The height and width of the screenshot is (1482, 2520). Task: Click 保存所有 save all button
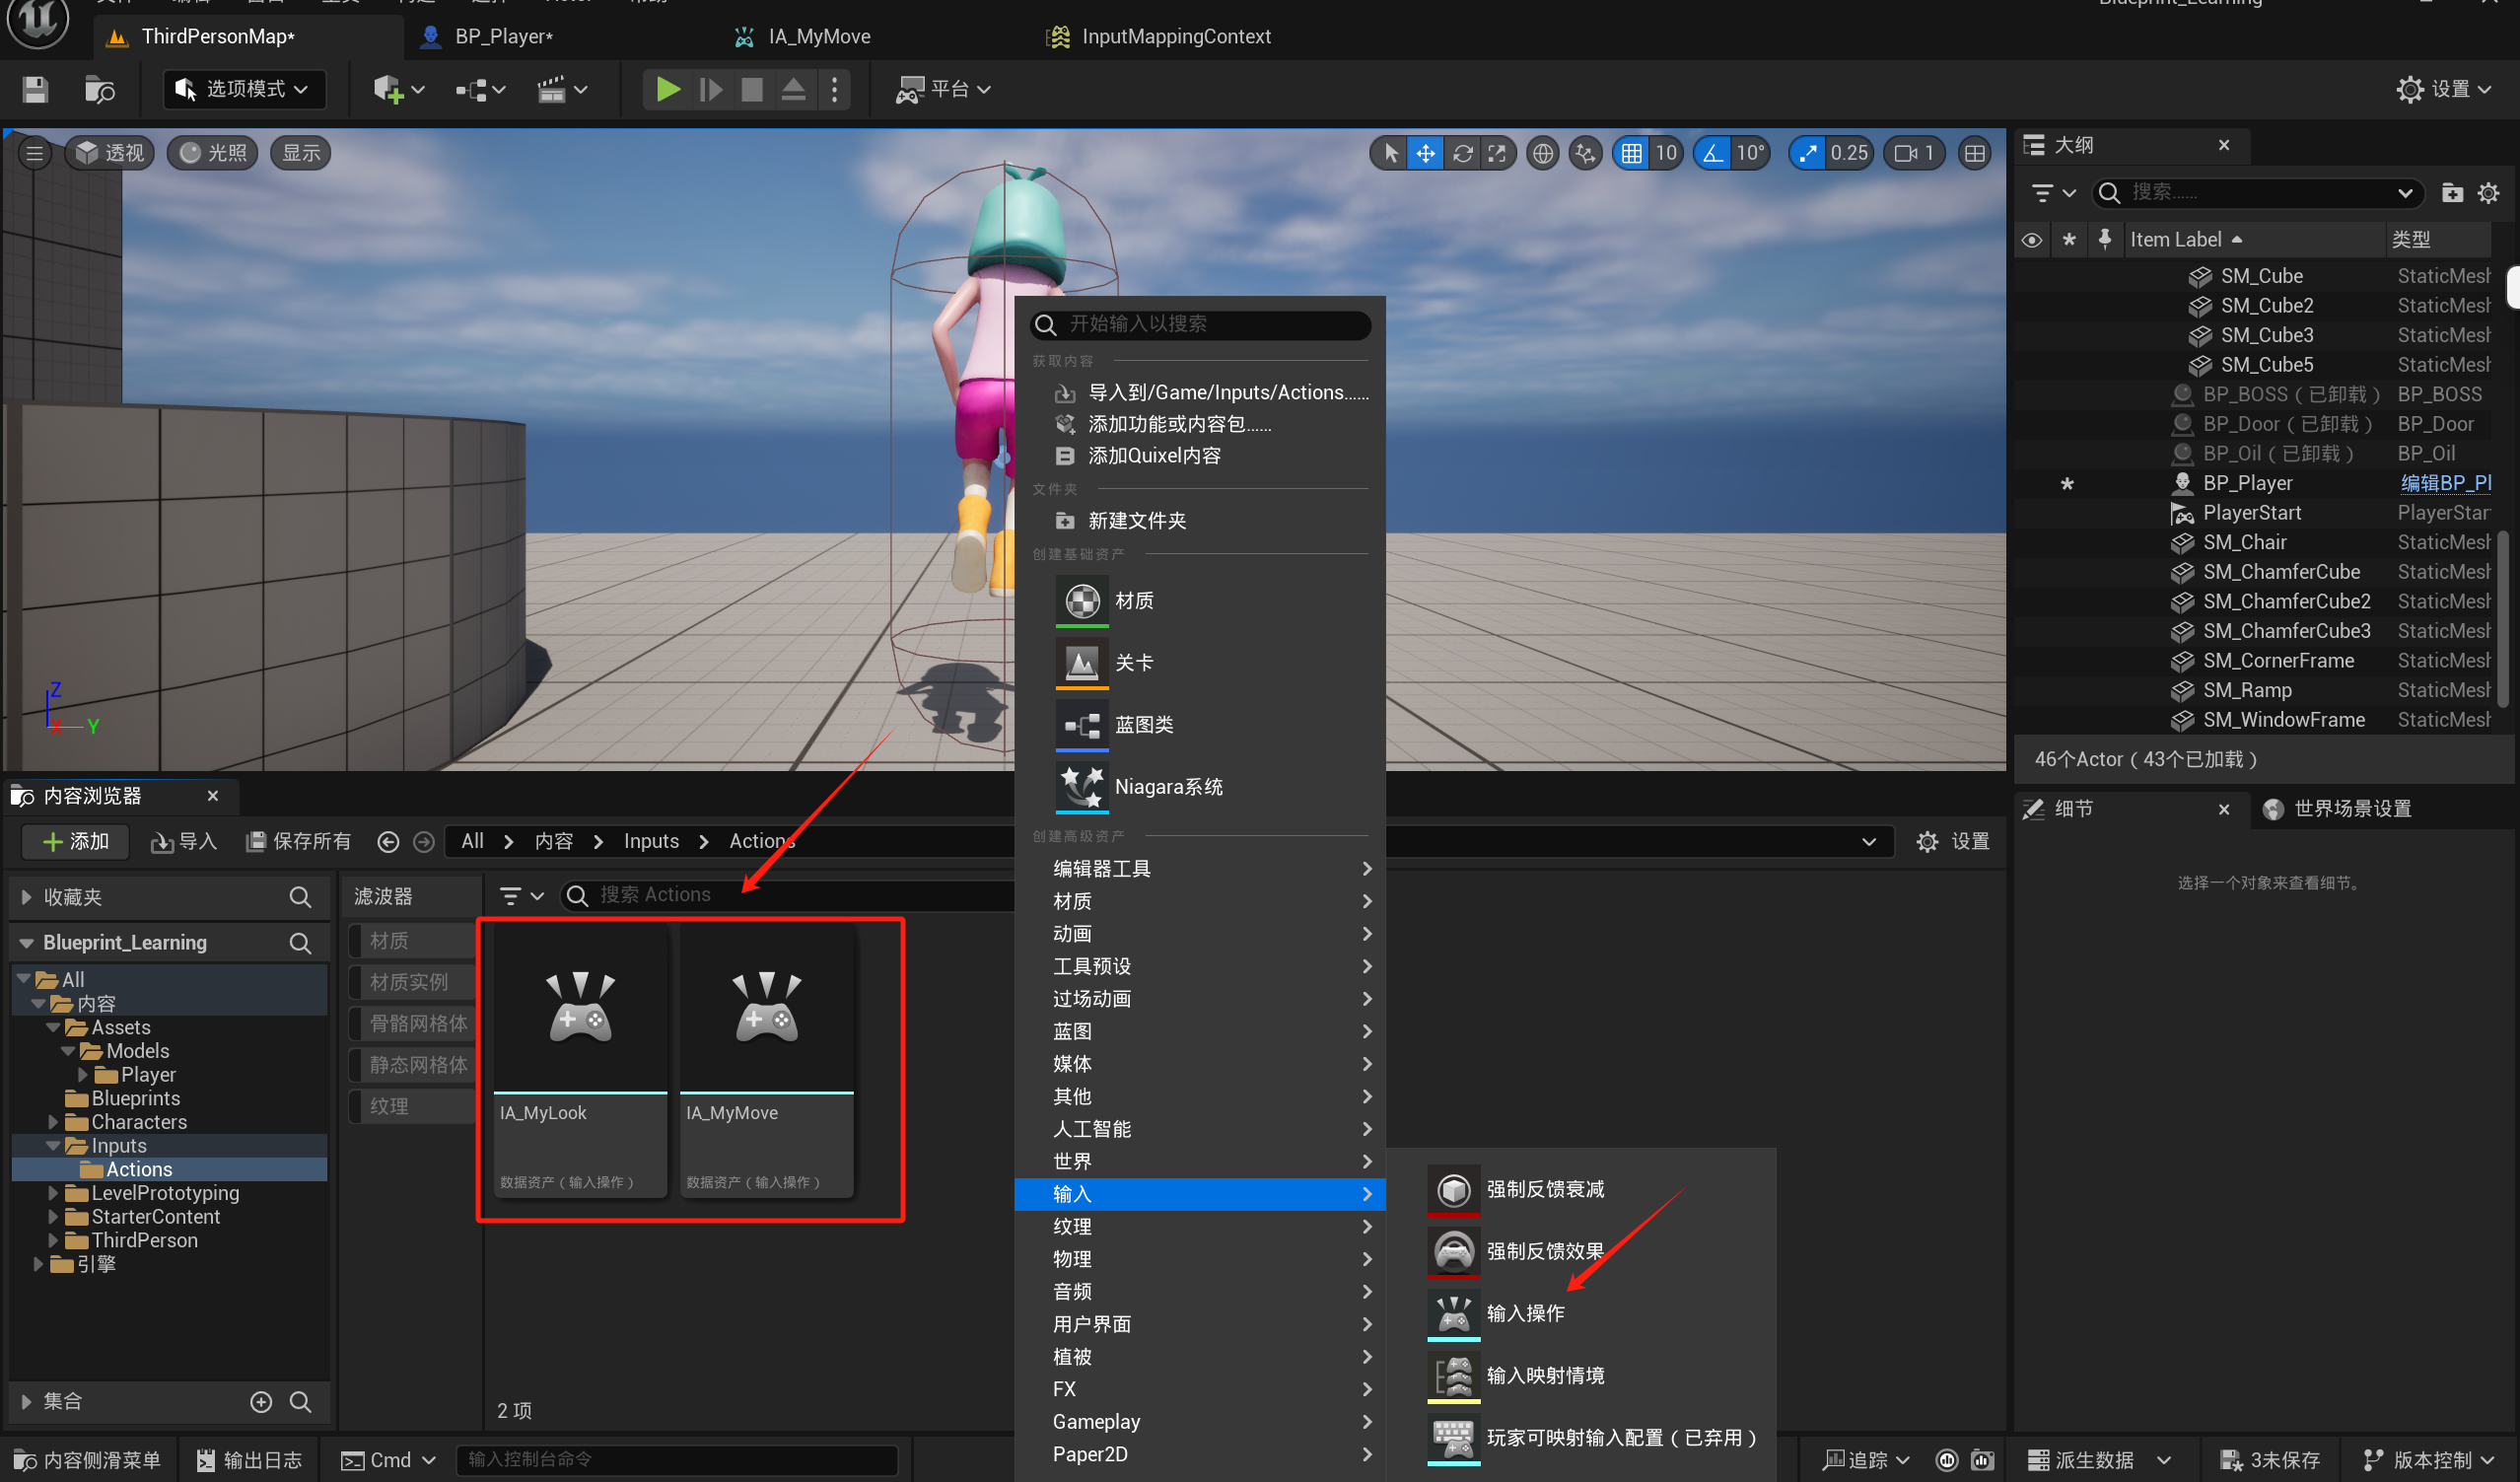pyautogui.click(x=299, y=841)
